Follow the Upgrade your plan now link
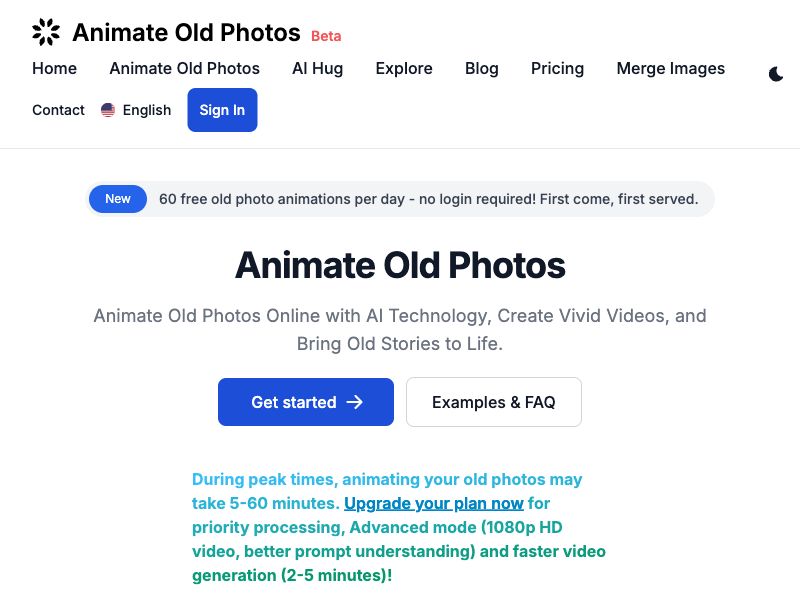 (434, 503)
